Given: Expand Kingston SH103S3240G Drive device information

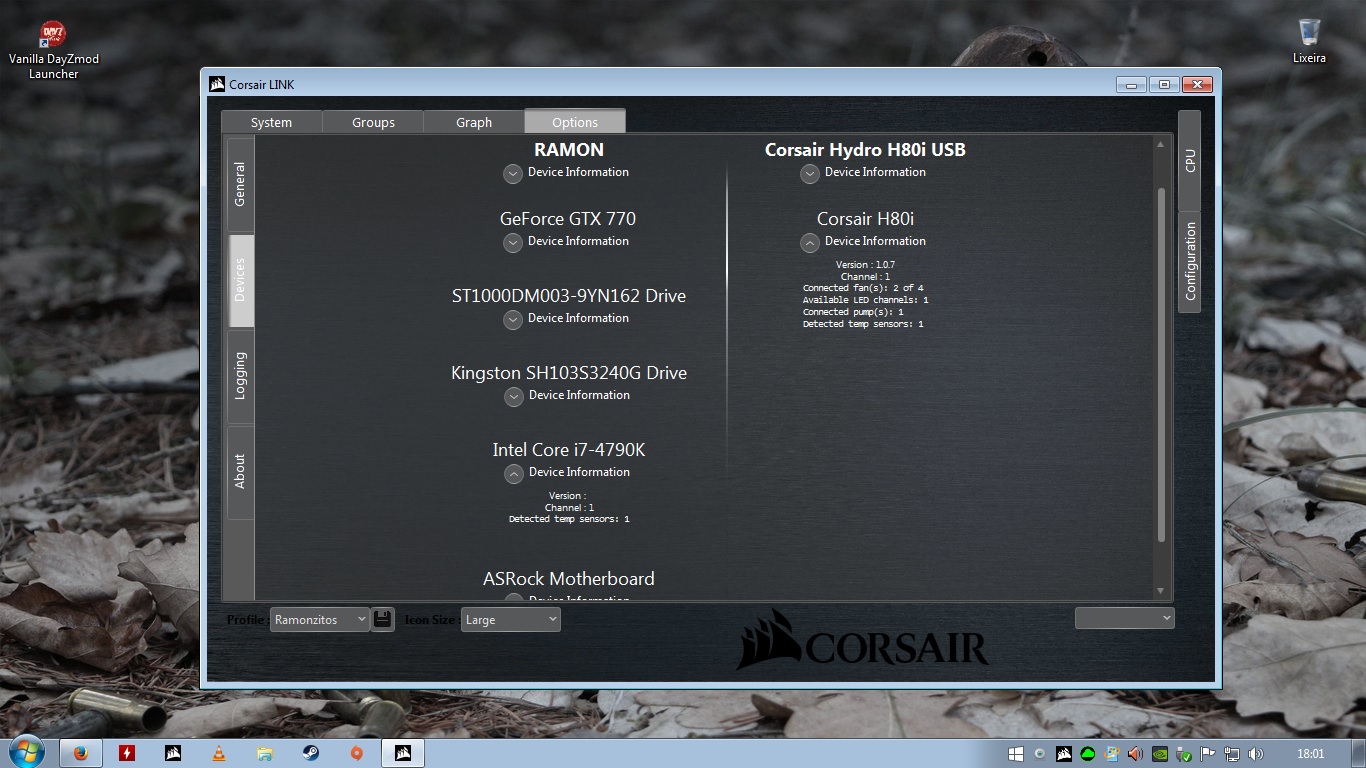Looking at the screenshot, I should [513, 396].
